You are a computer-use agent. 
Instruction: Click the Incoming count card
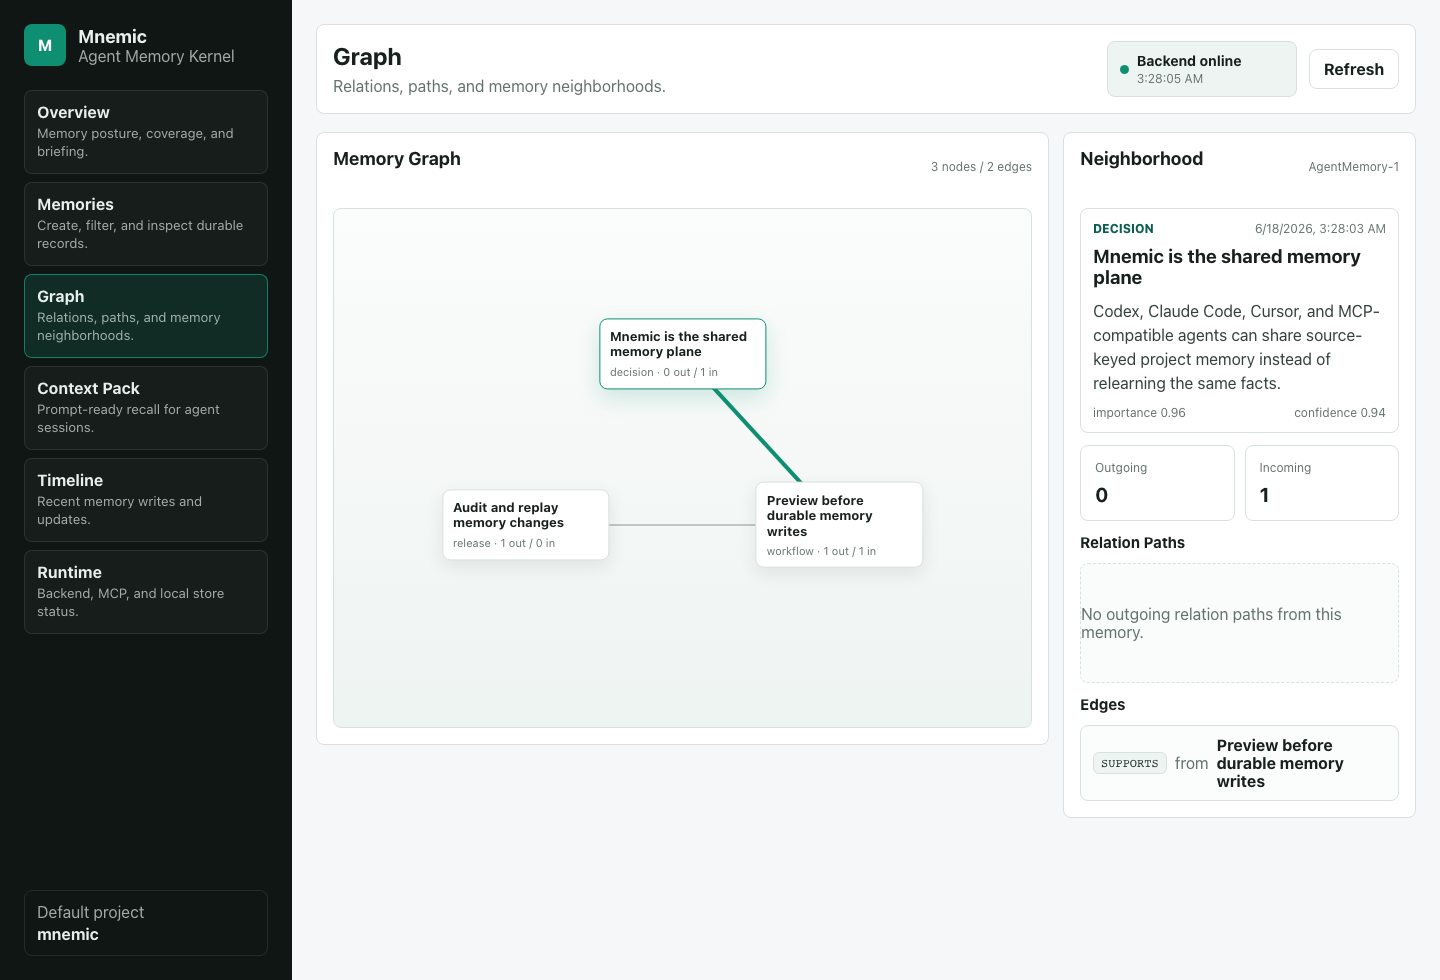[1322, 483]
